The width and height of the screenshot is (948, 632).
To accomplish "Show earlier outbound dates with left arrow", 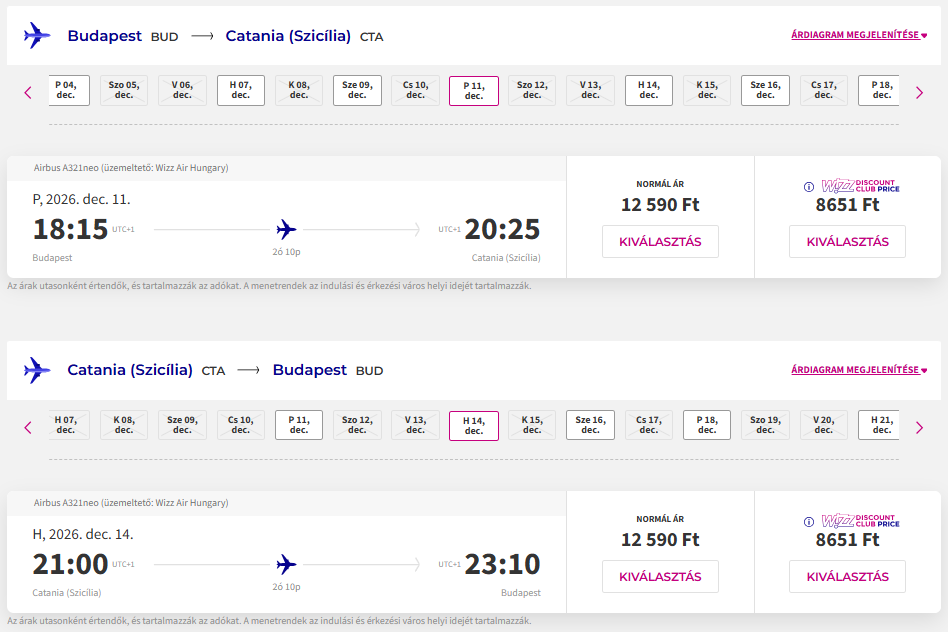I will click(x=27, y=92).
